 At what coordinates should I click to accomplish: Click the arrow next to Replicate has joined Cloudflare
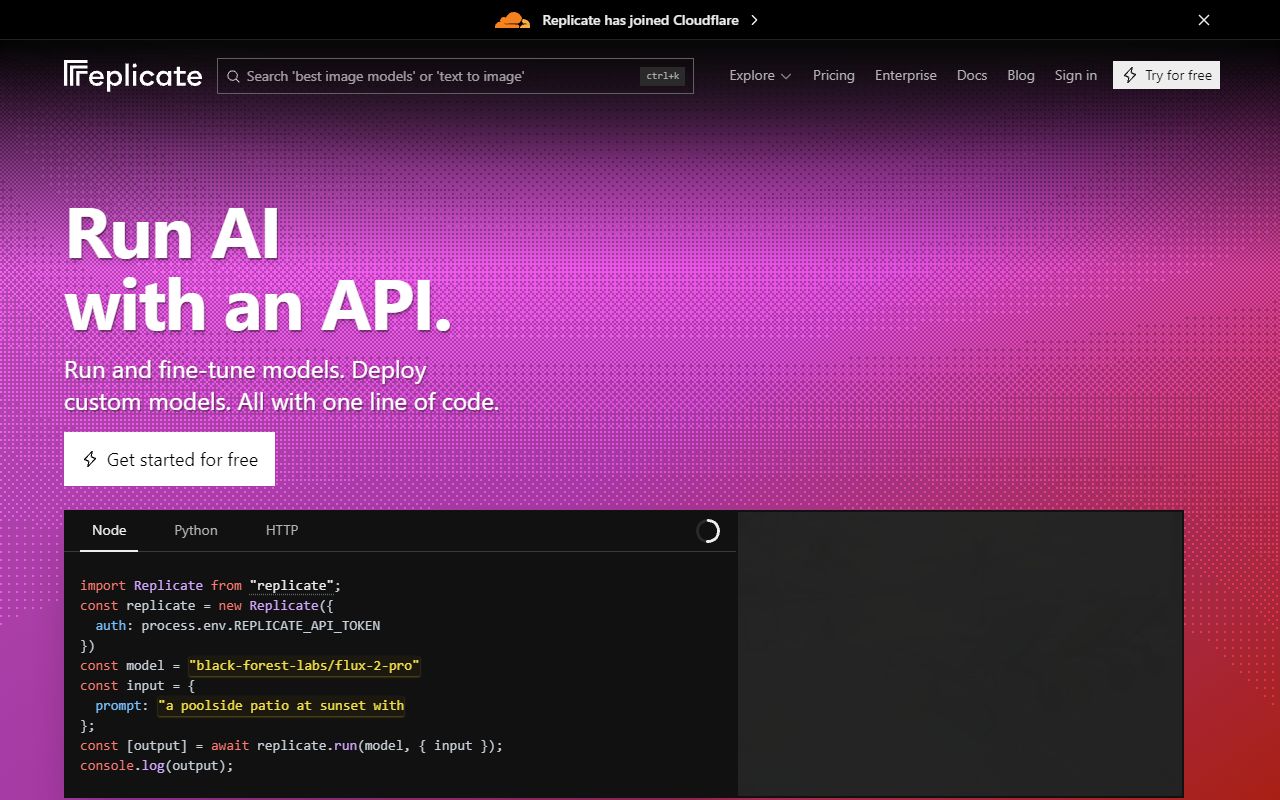pos(754,20)
